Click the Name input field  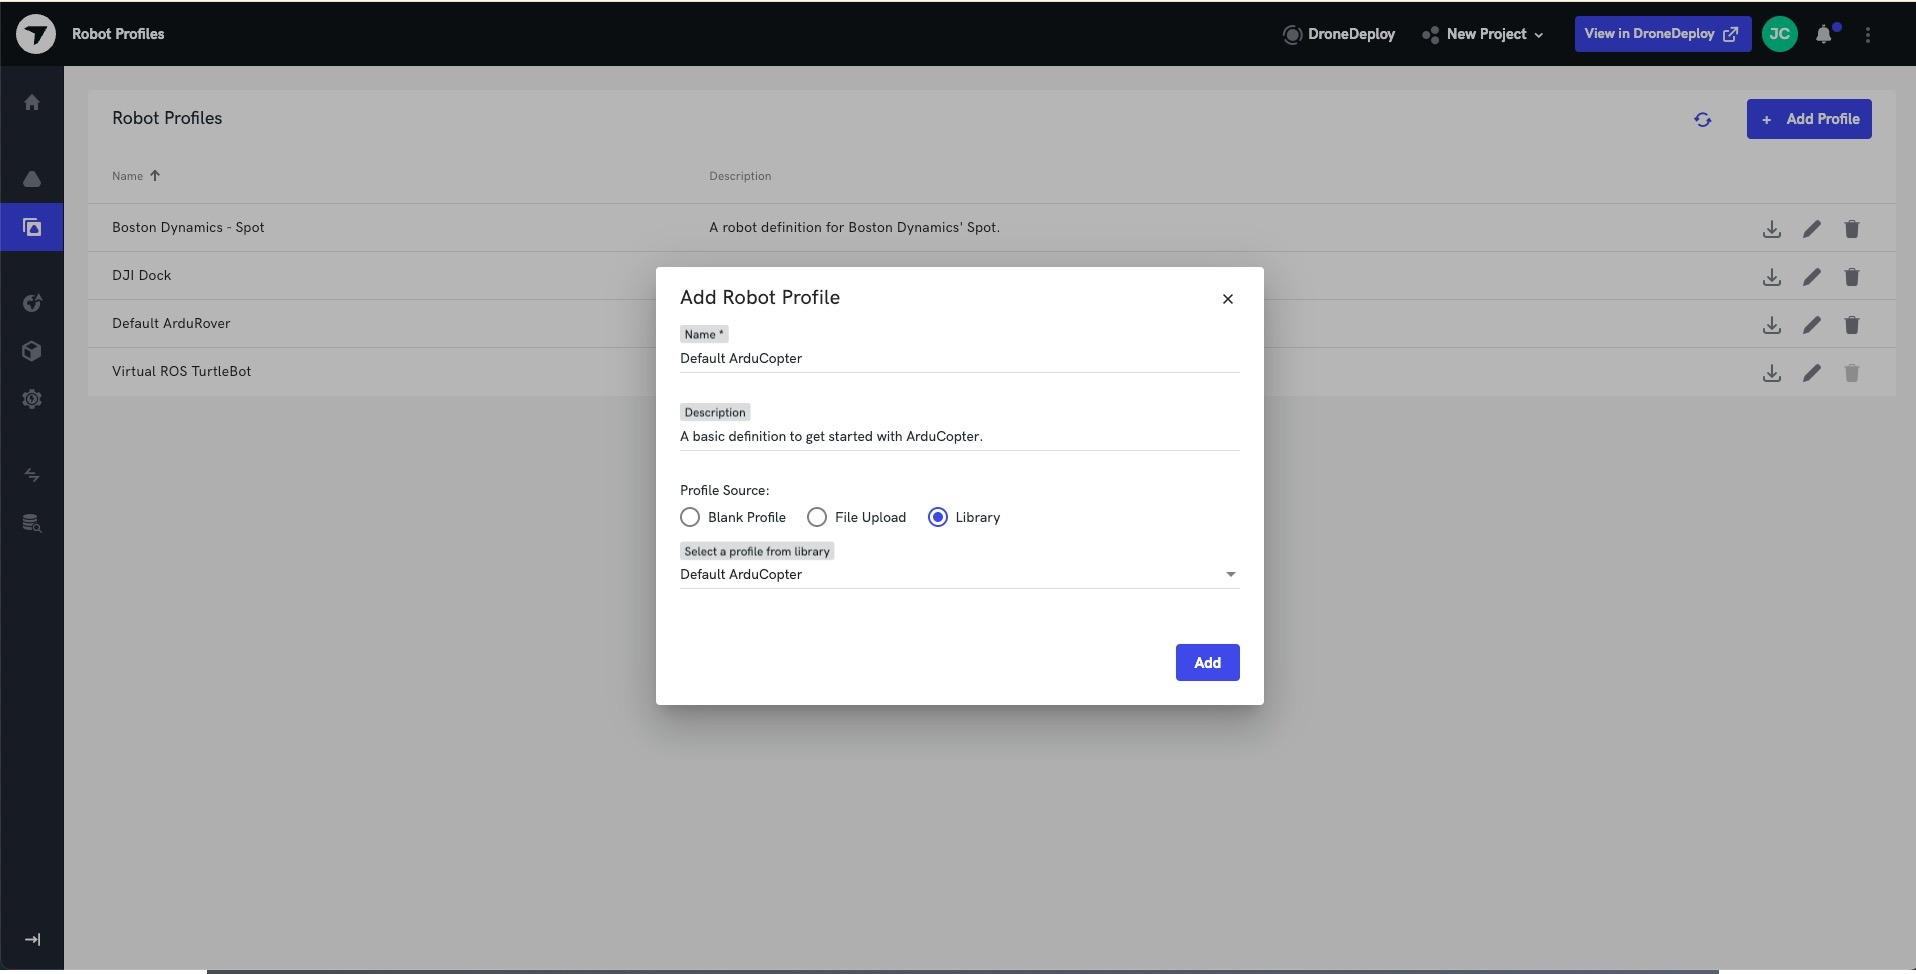tap(959, 358)
